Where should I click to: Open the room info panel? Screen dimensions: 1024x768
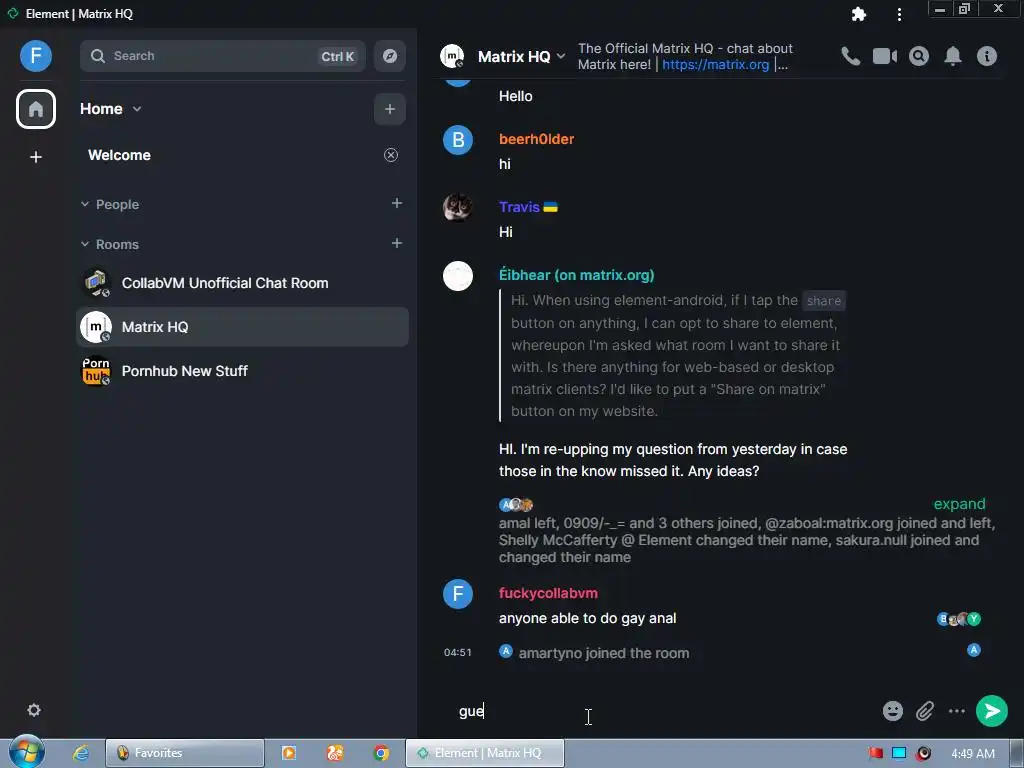(x=987, y=56)
